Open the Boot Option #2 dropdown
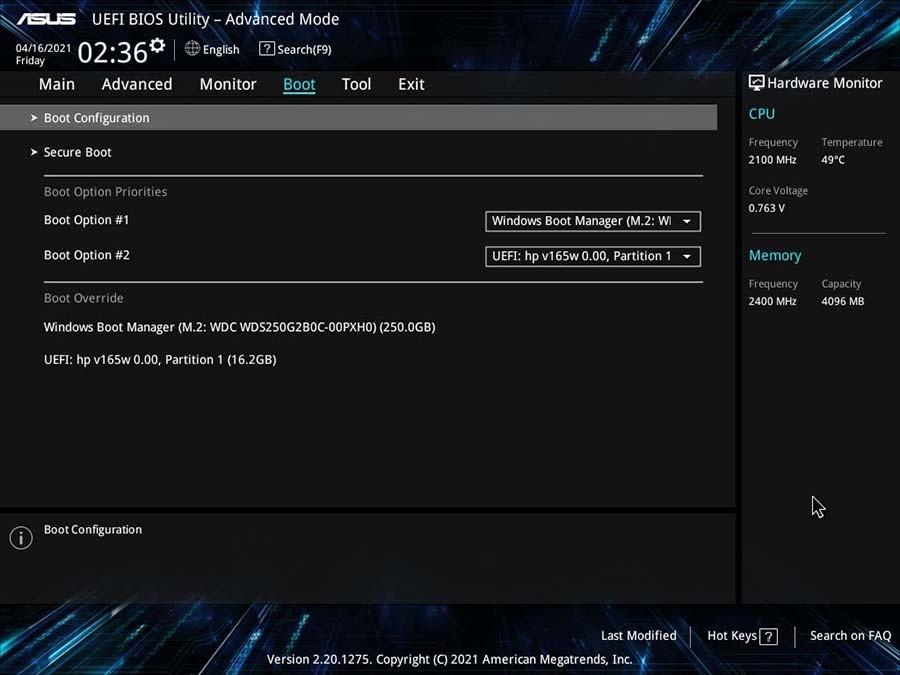Image resolution: width=900 pixels, height=675 pixels. pos(593,256)
